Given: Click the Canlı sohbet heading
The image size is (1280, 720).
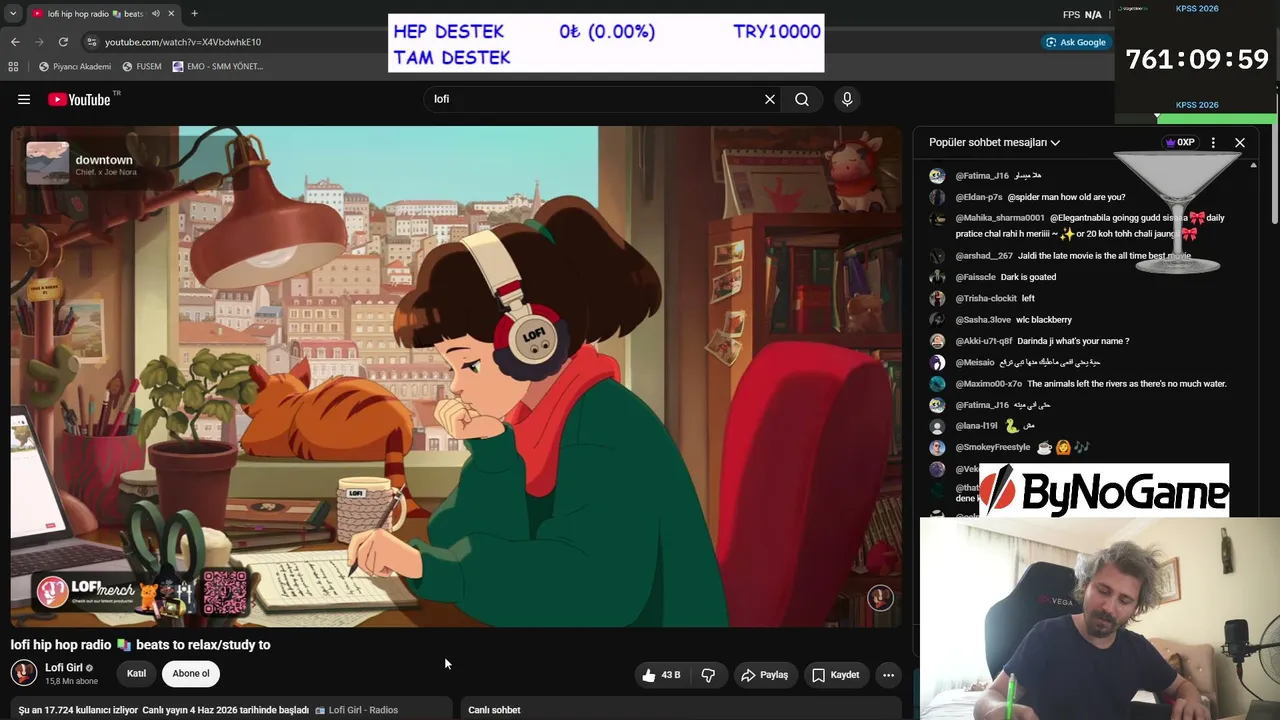Looking at the screenshot, I should tap(494, 710).
